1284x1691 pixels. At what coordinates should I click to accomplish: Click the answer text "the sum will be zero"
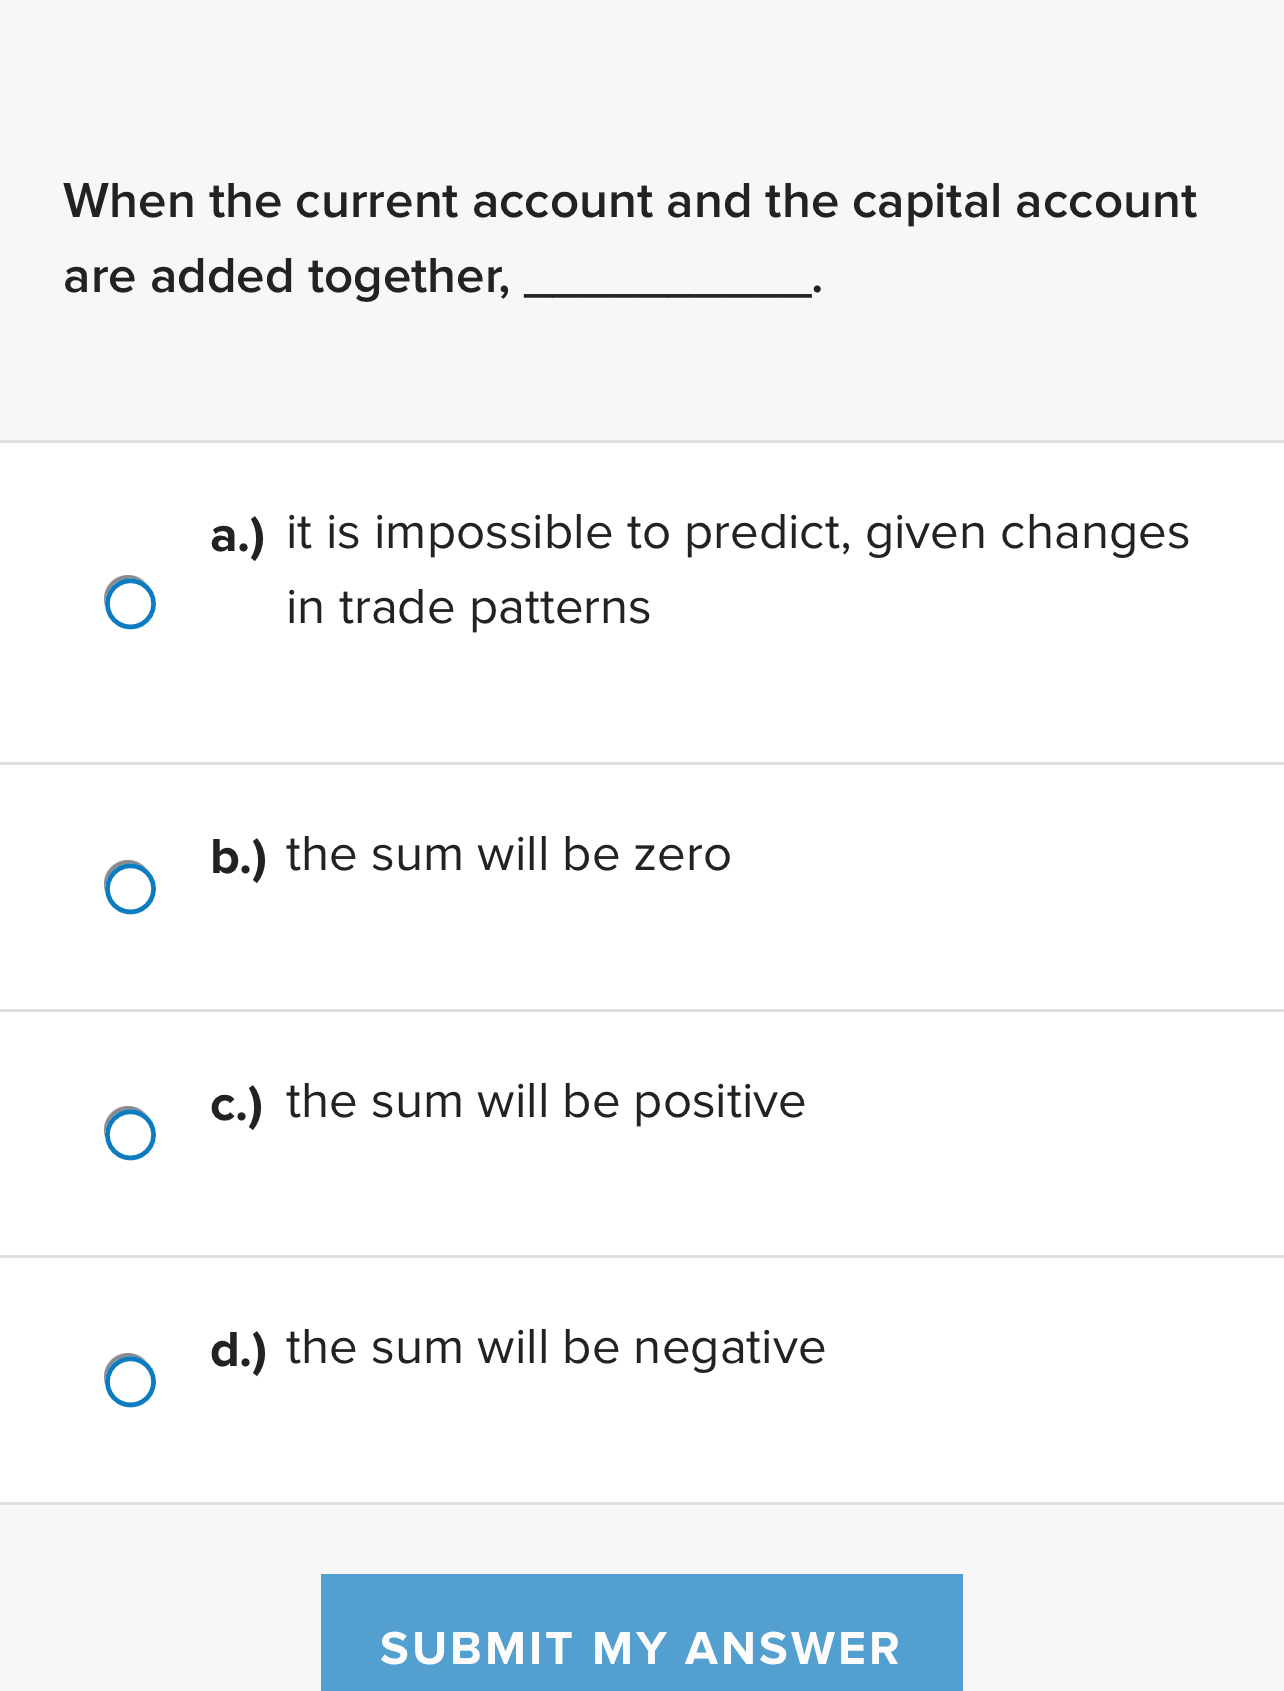point(508,855)
